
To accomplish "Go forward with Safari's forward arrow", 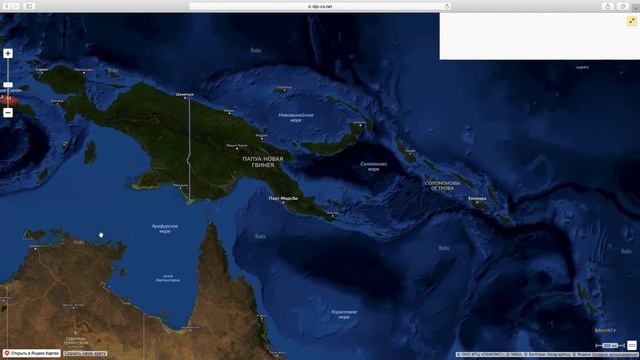I will [15, 6].
